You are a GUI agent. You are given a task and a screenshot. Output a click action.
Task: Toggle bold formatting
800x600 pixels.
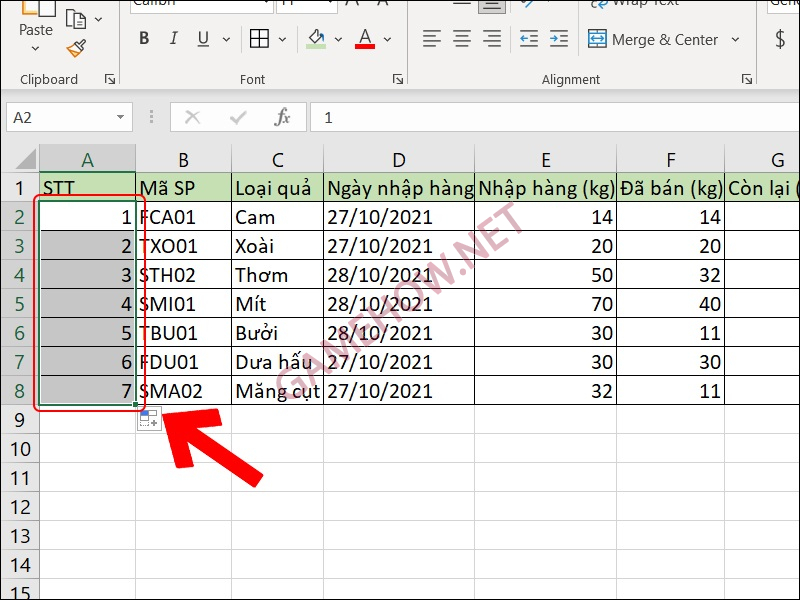click(x=143, y=39)
